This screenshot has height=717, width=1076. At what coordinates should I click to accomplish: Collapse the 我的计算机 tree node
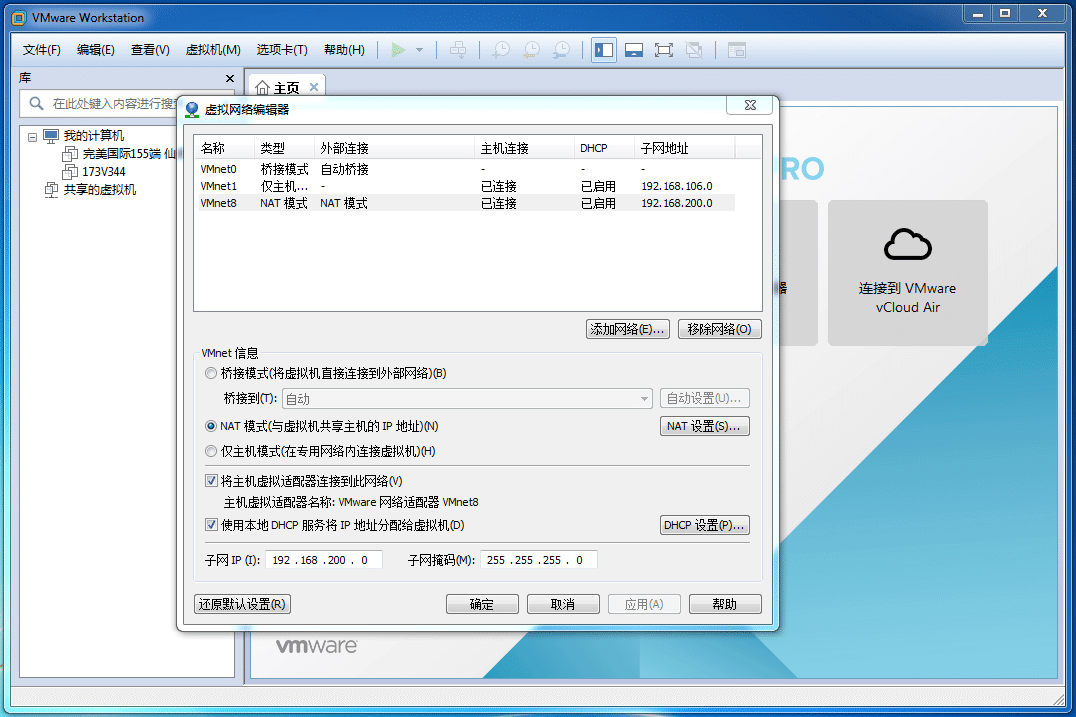click(x=32, y=136)
